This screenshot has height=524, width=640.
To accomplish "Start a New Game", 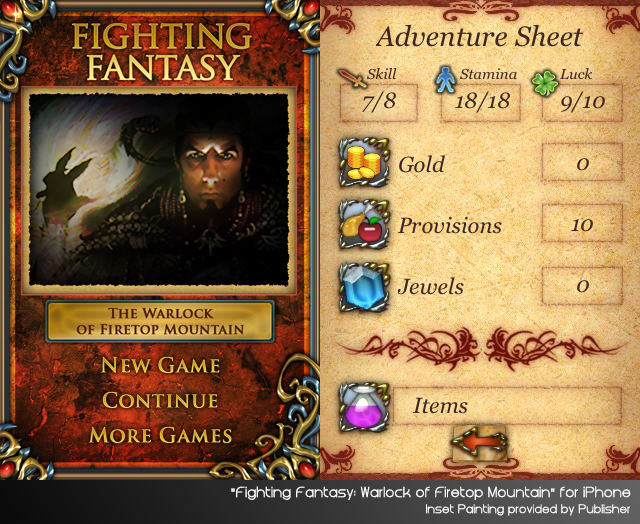I will (160, 365).
